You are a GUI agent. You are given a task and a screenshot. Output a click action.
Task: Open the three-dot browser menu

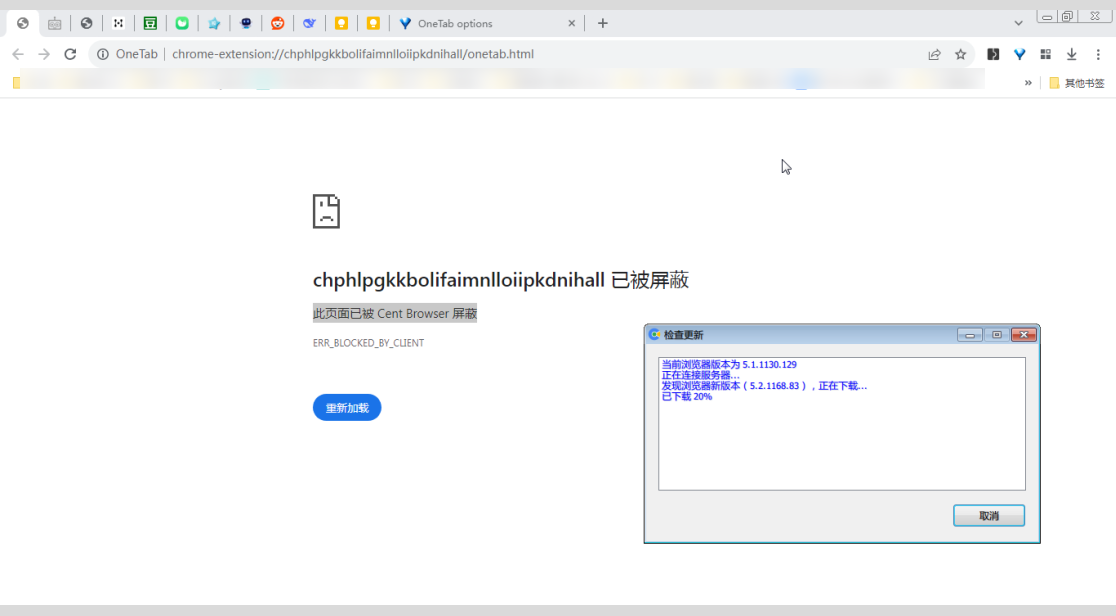click(x=1098, y=54)
